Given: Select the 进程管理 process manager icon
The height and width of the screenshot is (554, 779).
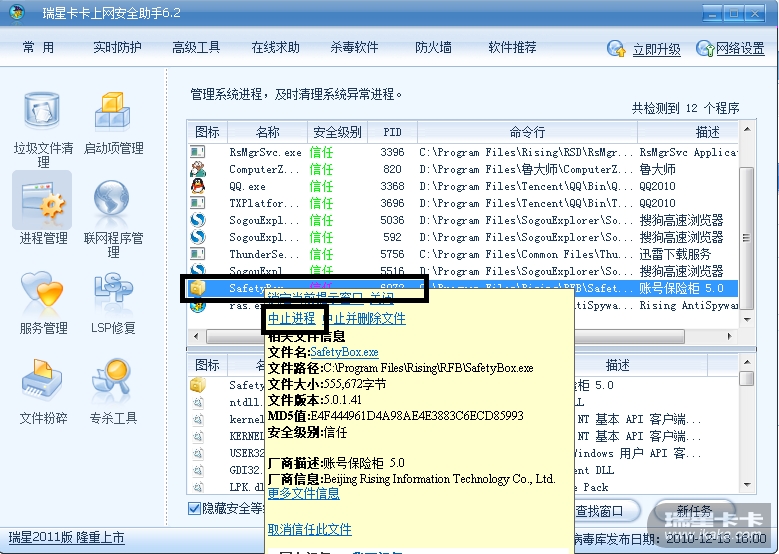Looking at the screenshot, I should [x=43, y=201].
